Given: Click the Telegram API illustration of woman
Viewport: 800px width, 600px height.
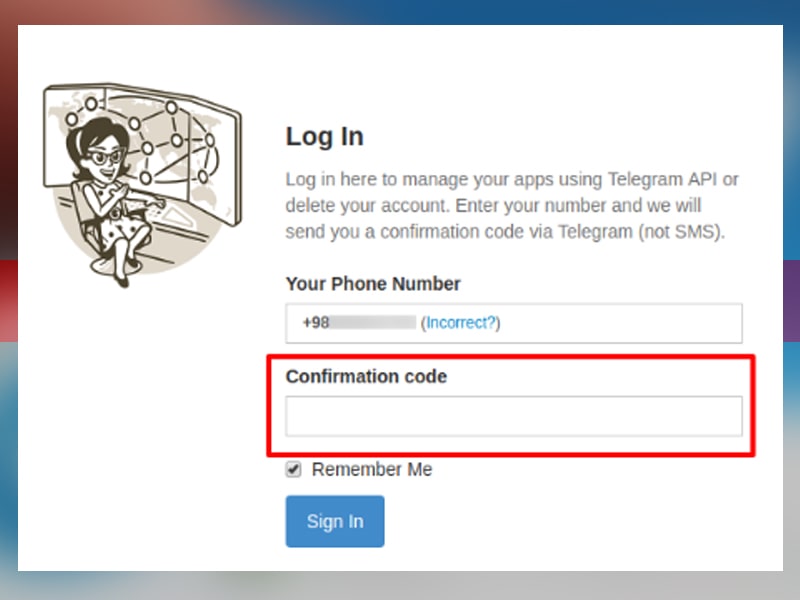Looking at the screenshot, I should [x=141, y=185].
